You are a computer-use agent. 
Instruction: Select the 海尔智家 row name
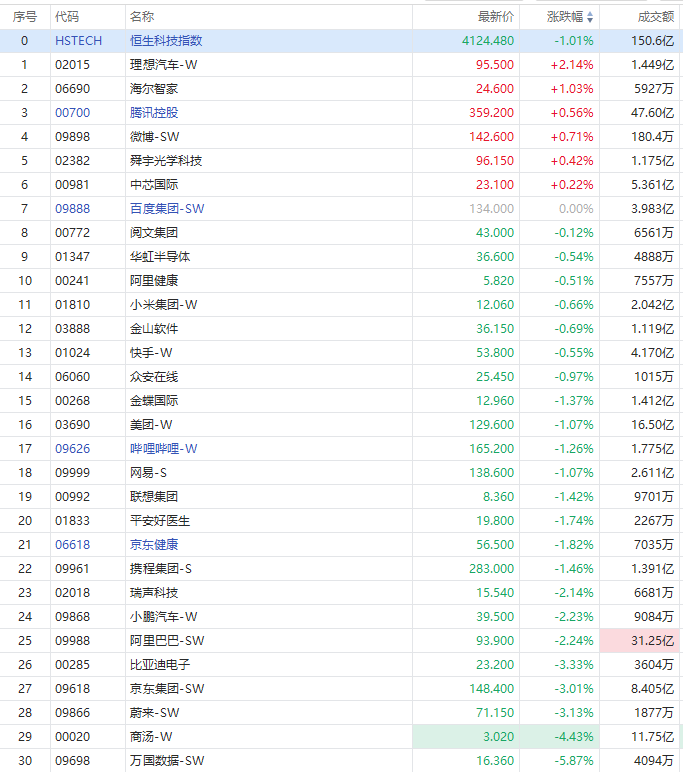tap(154, 89)
